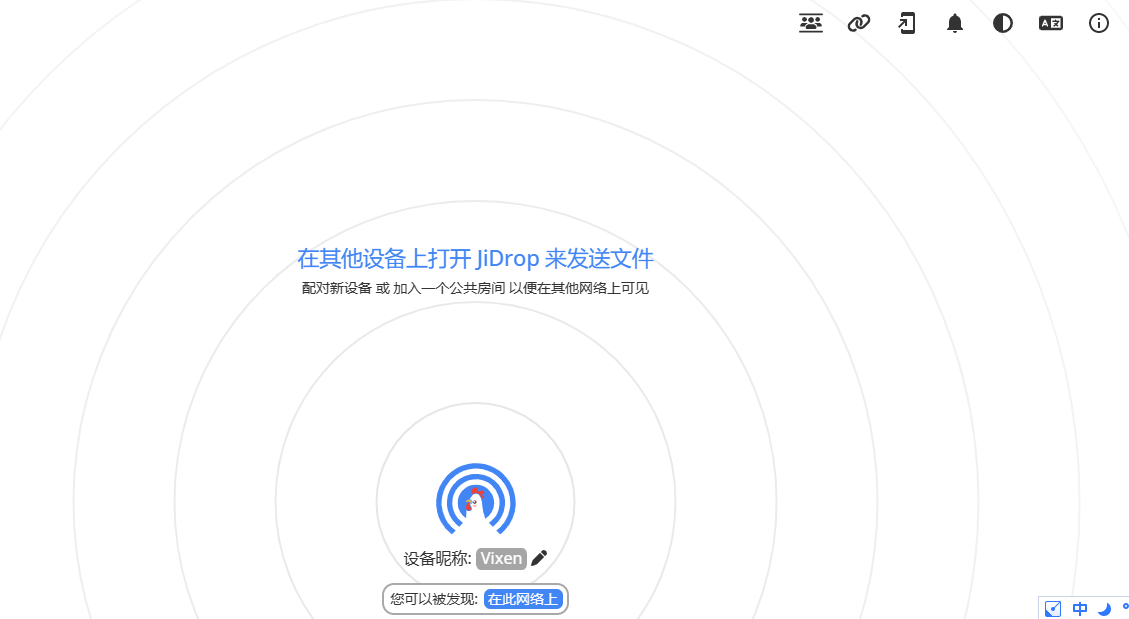
Task: Open device pairing with the link icon
Action: [858, 23]
